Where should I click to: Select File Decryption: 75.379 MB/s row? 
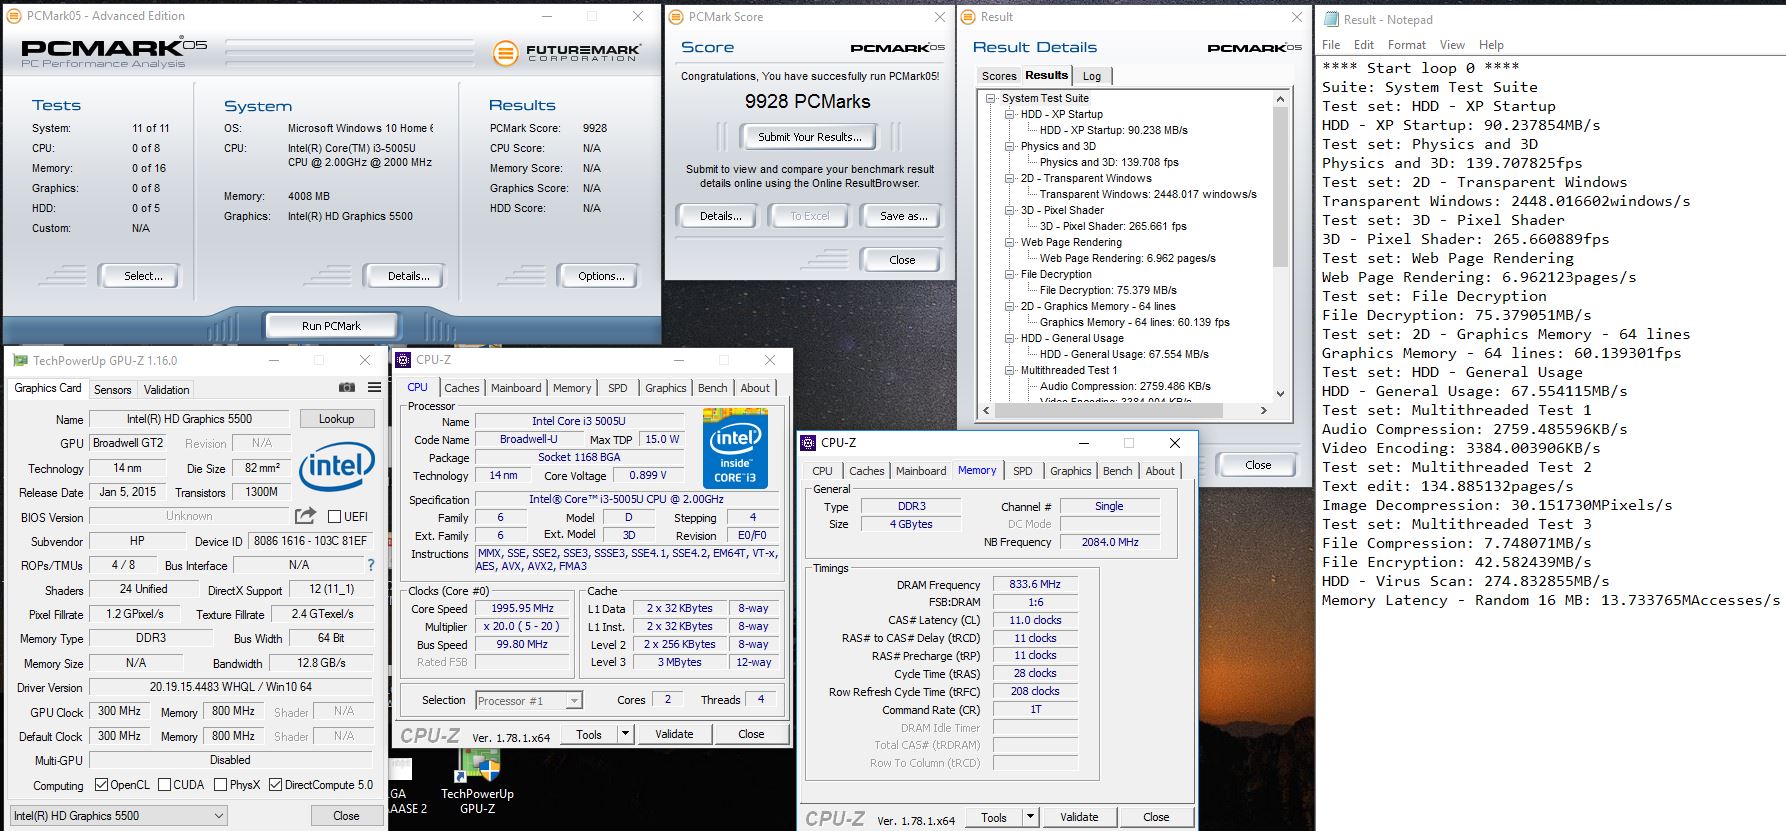pyautogui.click(x=1108, y=290)
